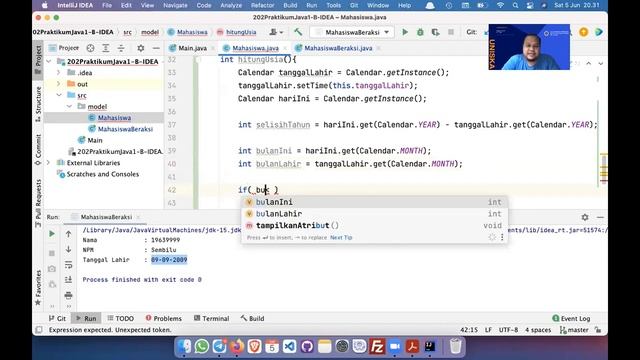
Task: Open FileZilla from the Dock
Action: [377, 347]
